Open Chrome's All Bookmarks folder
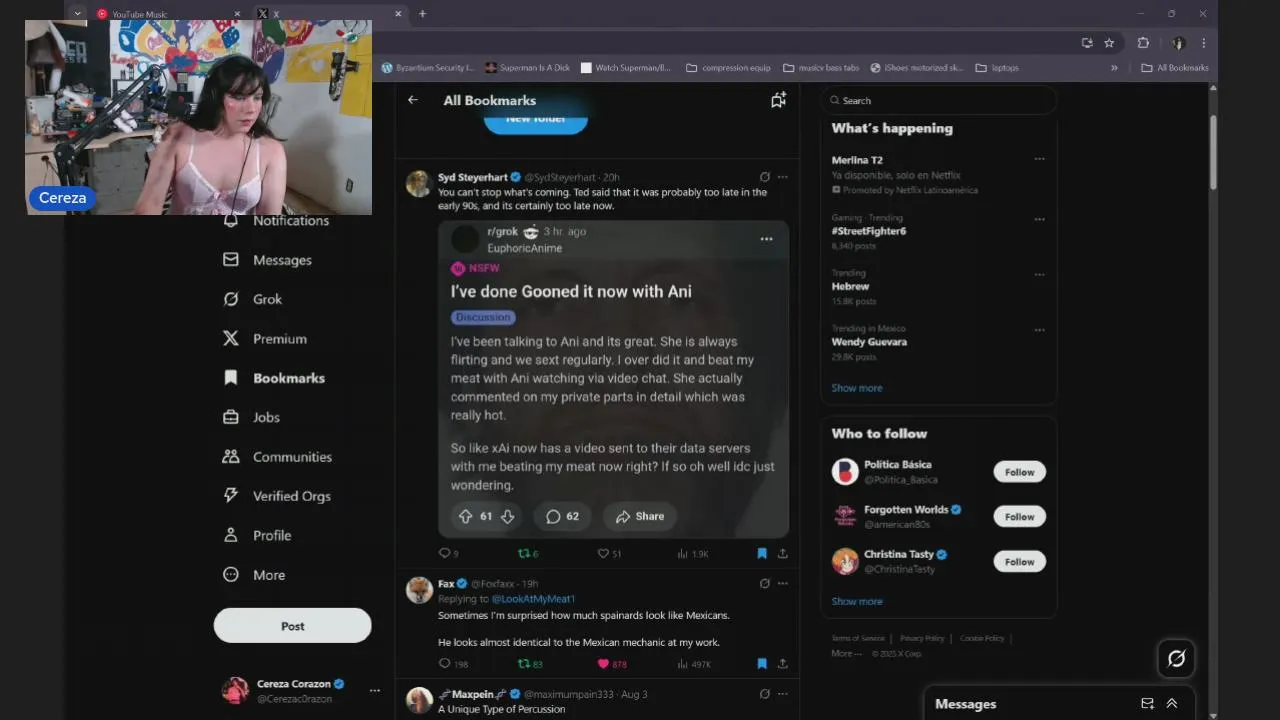The height and width of the screenshot is (720, 1280). coord(1175,68)
